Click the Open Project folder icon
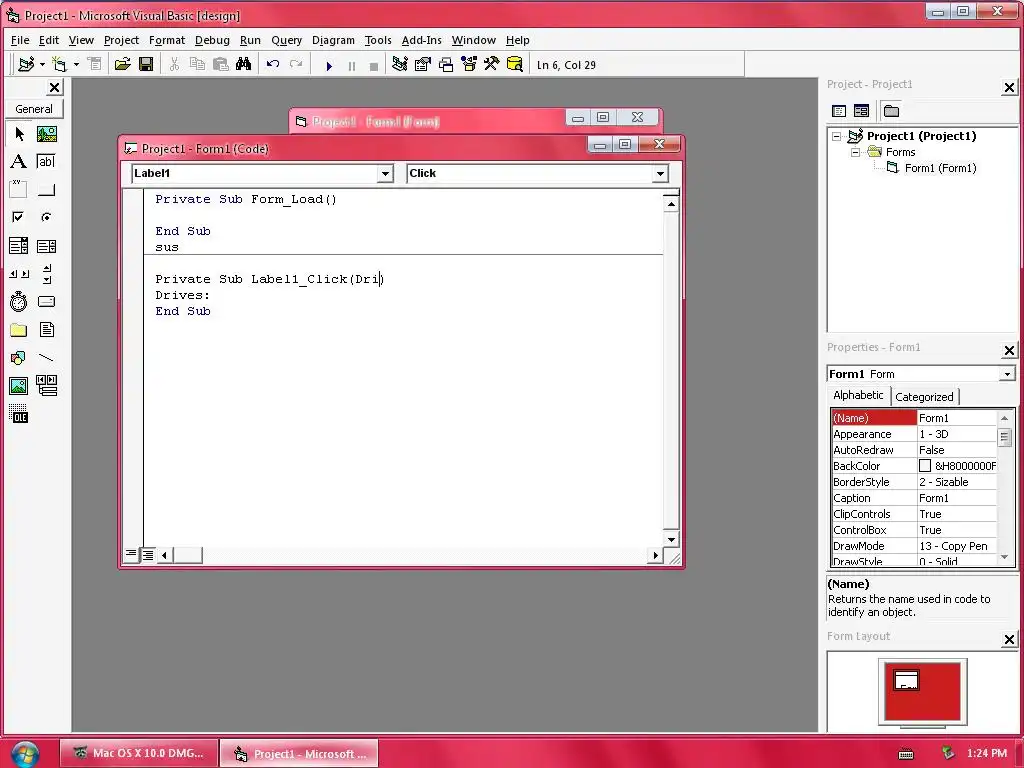The height and width of the screenshot is (768, 1024). [122, 64]
